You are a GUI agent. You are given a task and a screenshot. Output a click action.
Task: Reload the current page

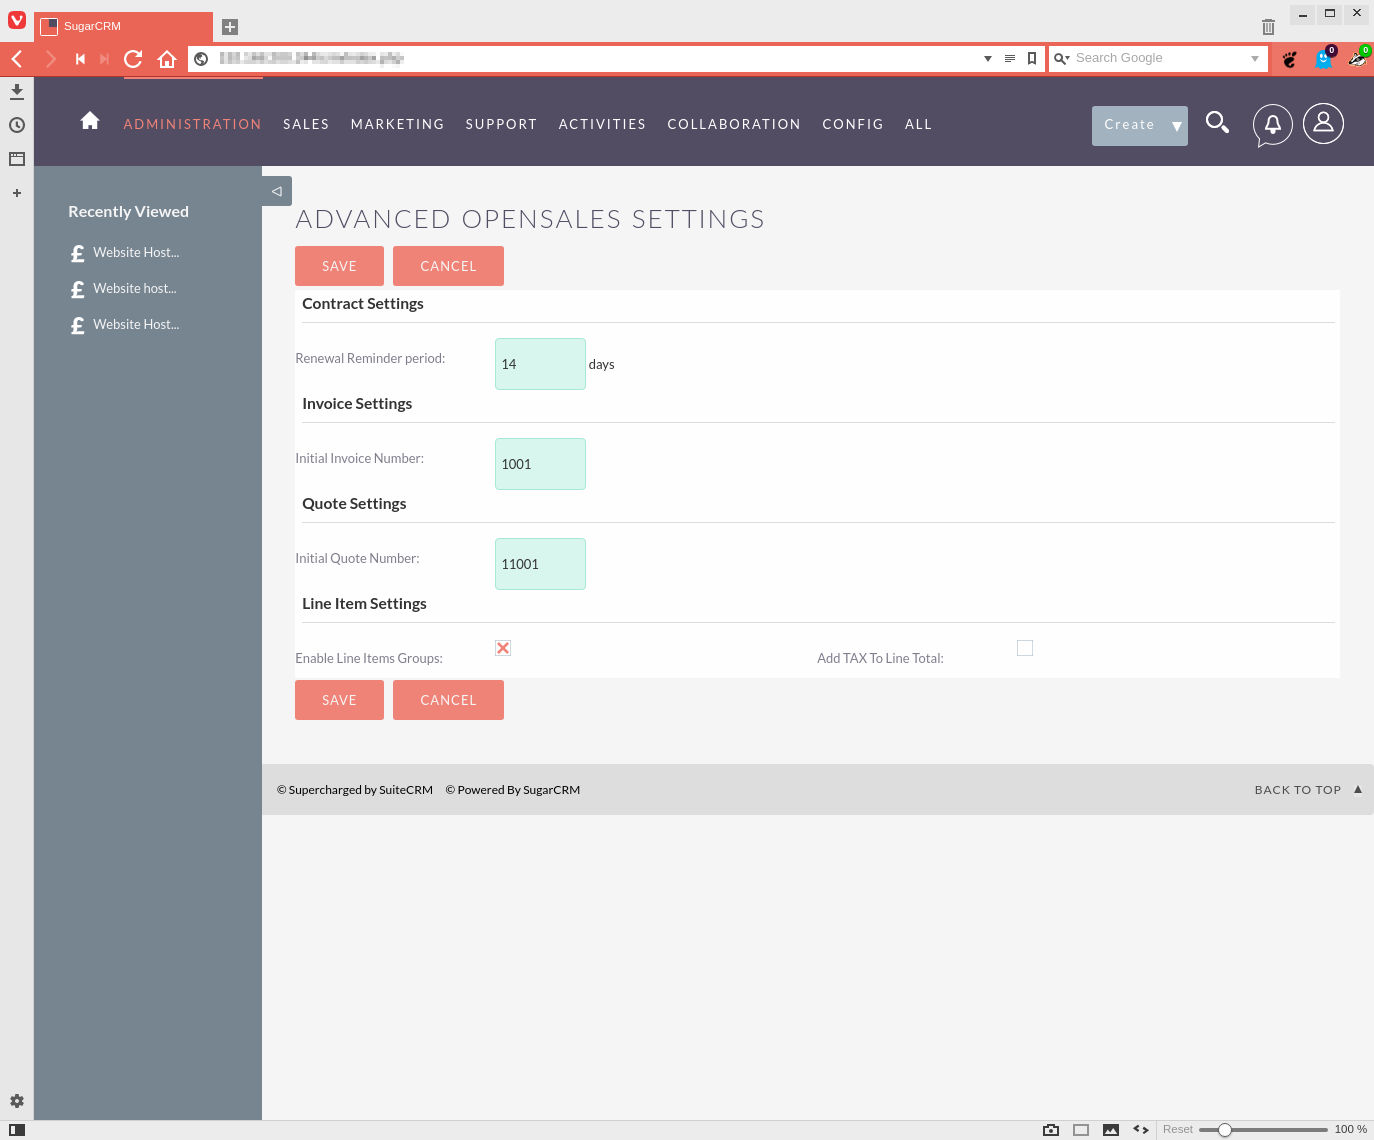133,59
